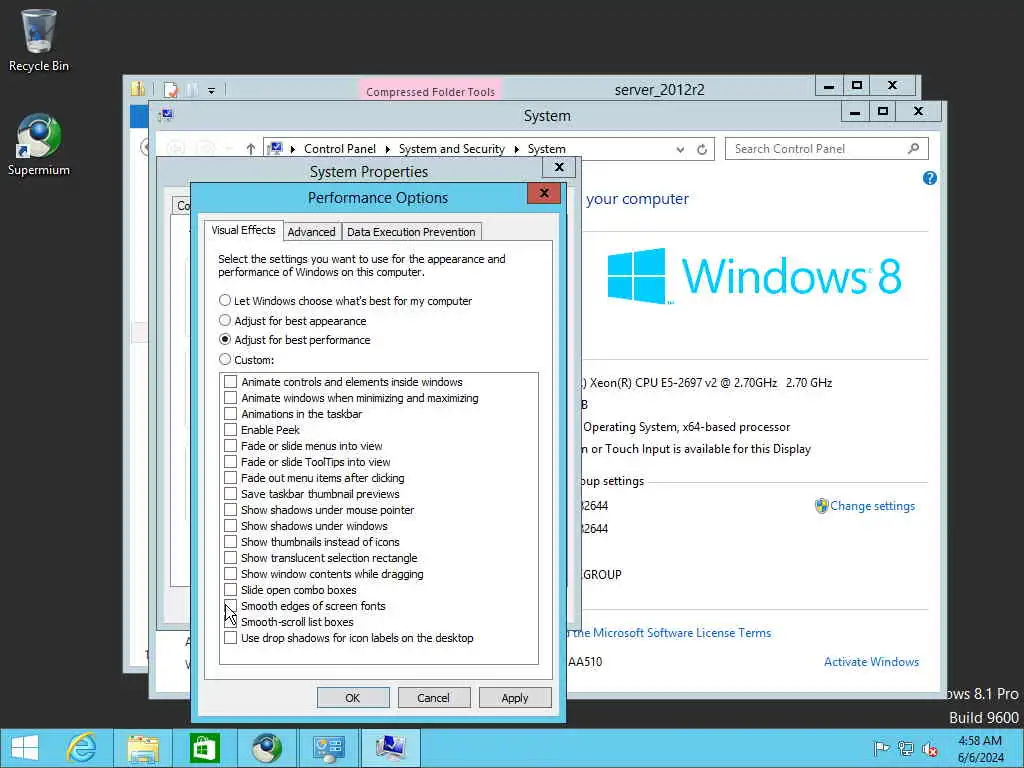
Task: Click muted volume tray icon
Action: (x=929, y=749)
